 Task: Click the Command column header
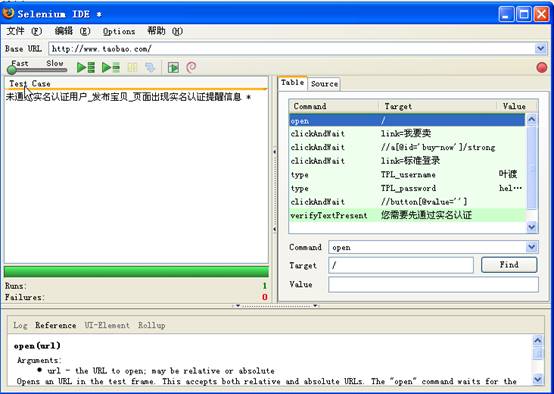tap(334, 106)
